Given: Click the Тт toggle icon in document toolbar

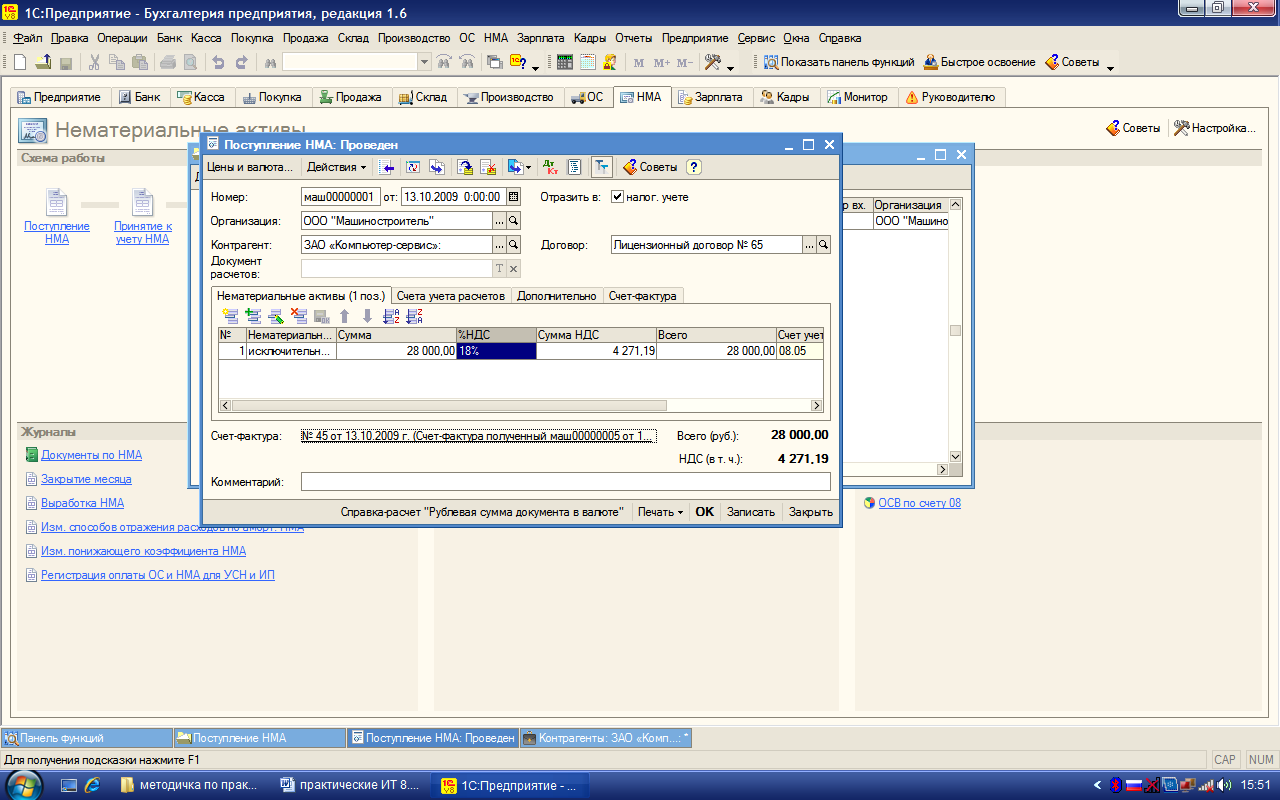Looking at the screenshot, I should (x=602, y=167).
